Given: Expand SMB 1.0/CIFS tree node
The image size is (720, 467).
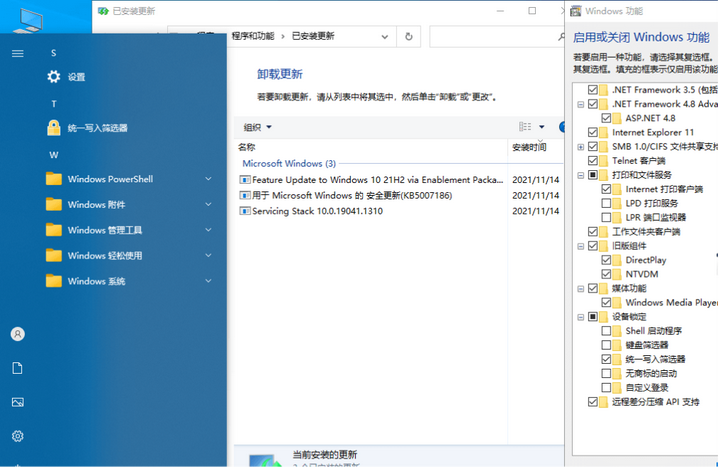Looking at the screenshot, I should click(580, 147).
